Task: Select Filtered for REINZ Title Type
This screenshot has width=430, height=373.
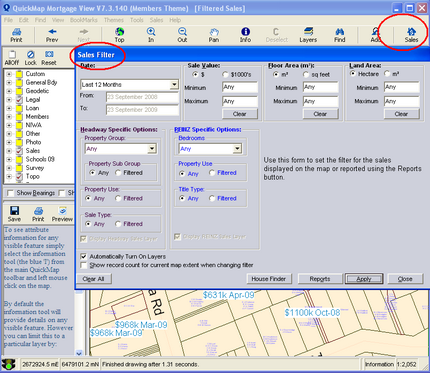Action: point(212,198)
